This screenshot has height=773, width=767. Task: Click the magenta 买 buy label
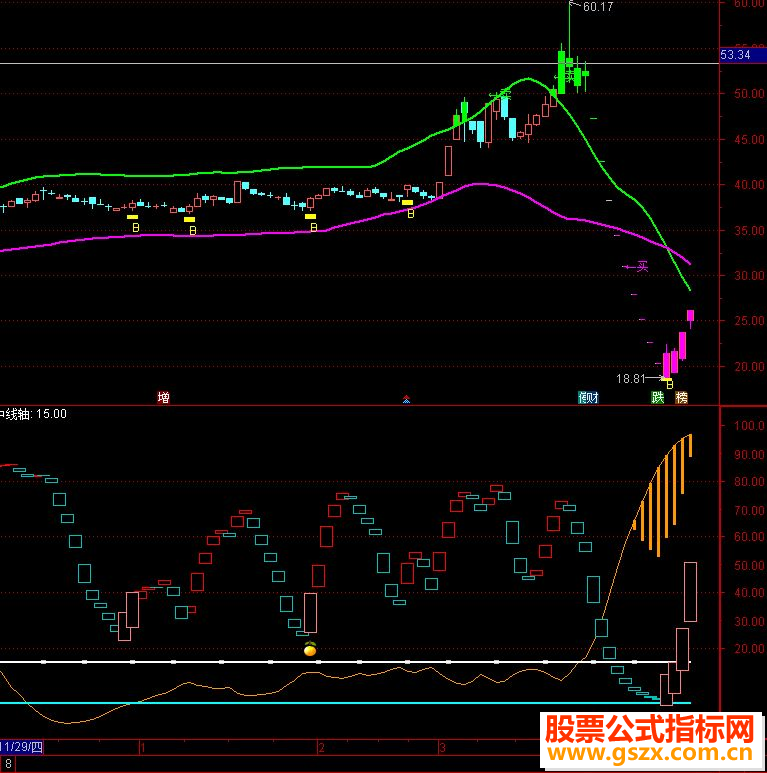pyautogui.click(x=642, y=267)
